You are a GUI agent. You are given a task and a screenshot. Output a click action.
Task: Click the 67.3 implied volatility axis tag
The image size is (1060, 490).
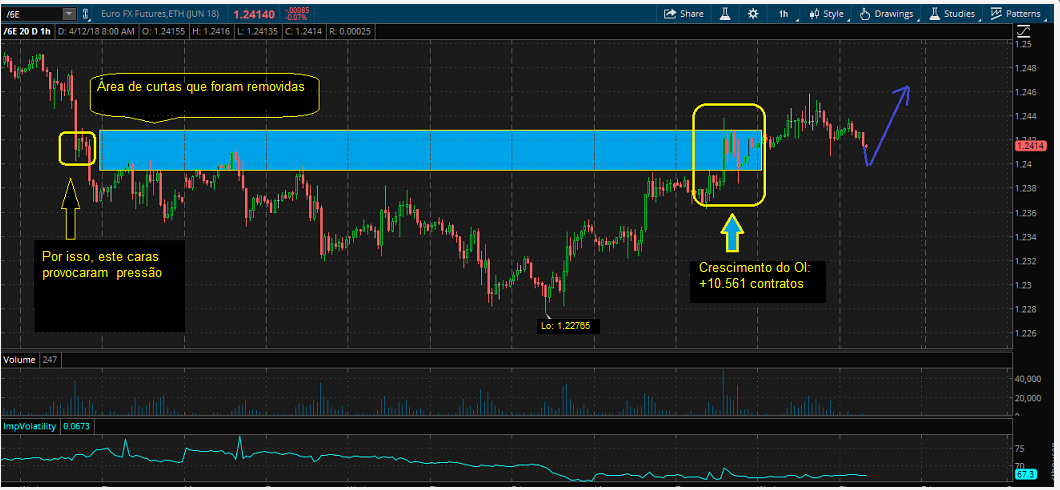[x=1027, y=474]
